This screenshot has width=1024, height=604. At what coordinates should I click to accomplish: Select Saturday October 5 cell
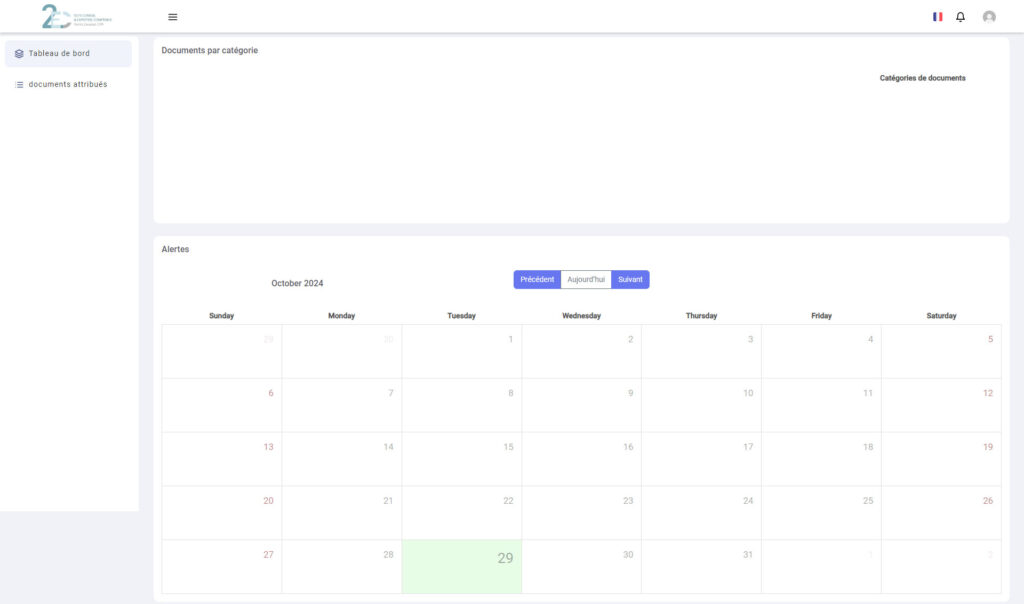(x=940, y=351)
